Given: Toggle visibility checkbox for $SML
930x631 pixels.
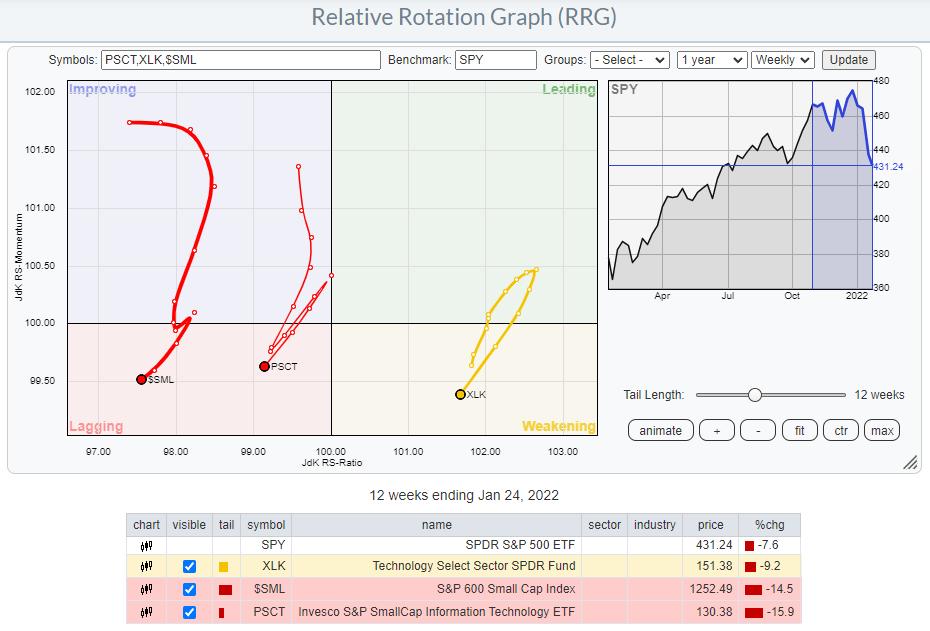Looking at the screenshot, I should tap(189, 589).
